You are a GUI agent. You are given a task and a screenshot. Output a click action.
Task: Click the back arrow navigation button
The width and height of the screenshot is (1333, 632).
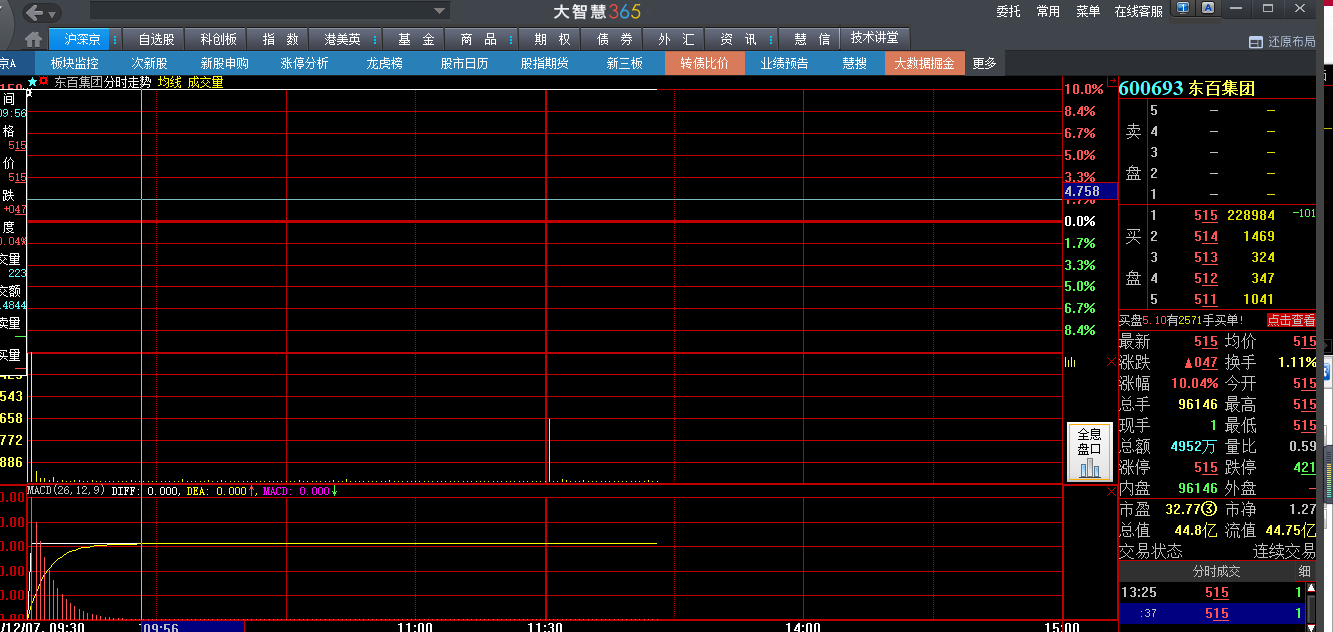(34, 13)
